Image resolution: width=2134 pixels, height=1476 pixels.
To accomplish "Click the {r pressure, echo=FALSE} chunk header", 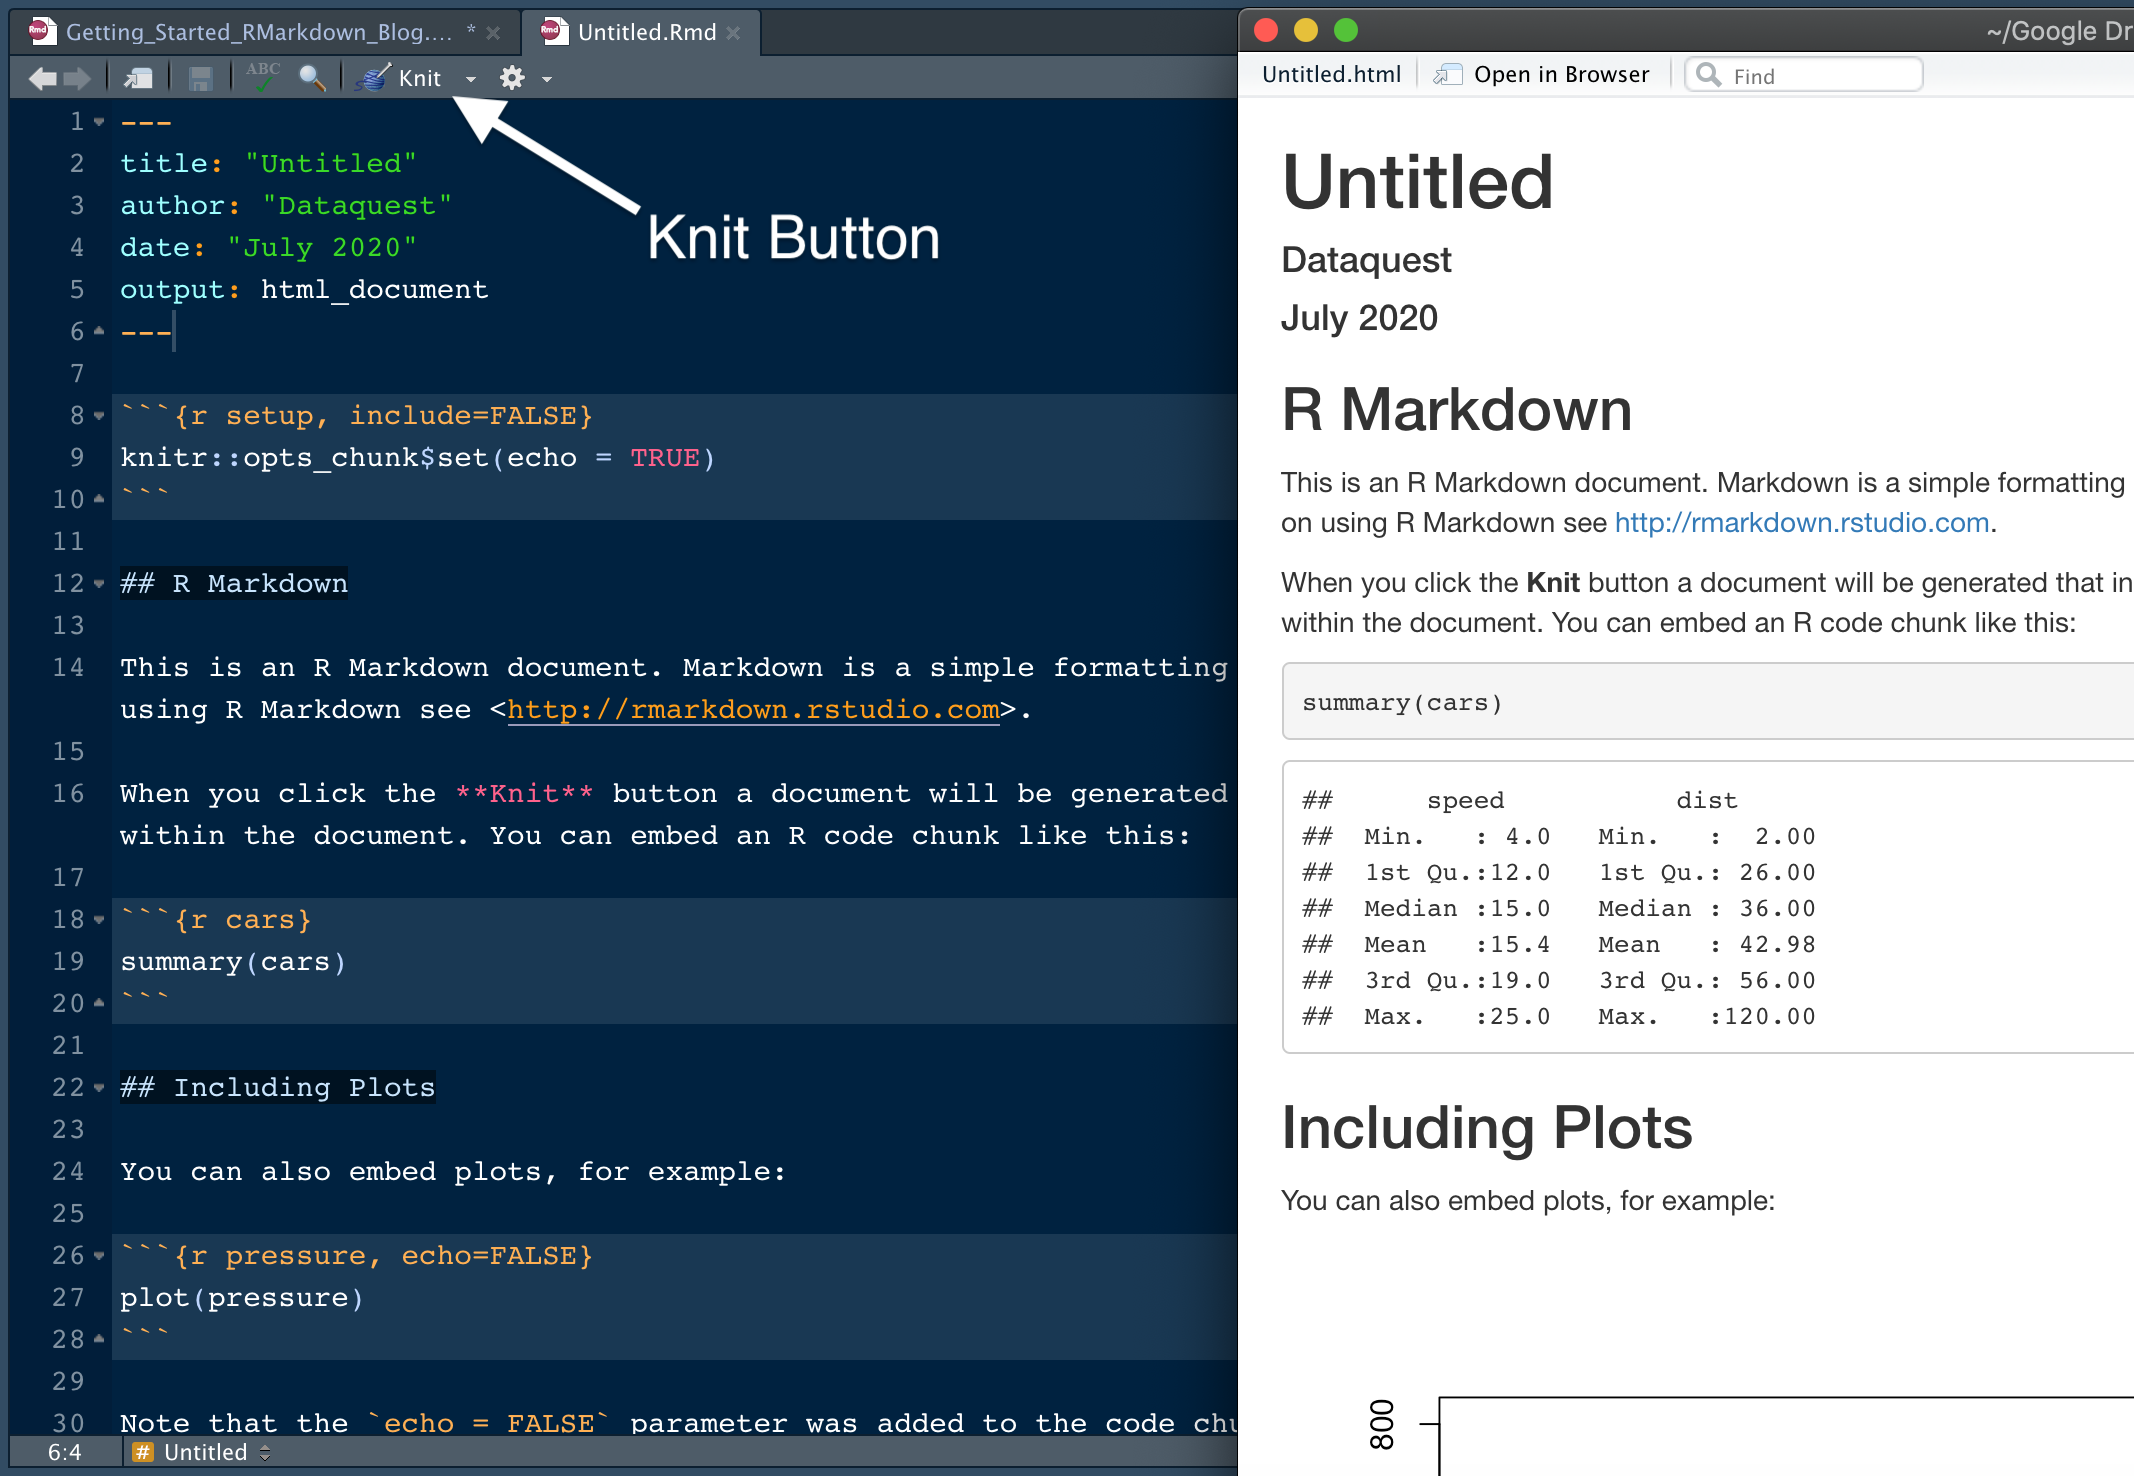I will coord(357,1255).
